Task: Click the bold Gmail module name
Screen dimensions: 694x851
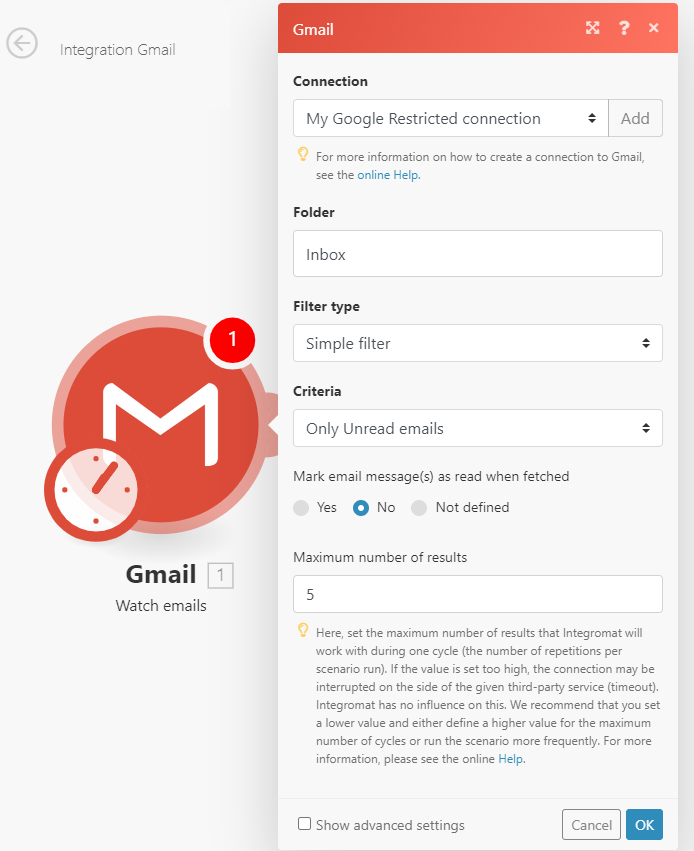Action: (x=161, y=574)
